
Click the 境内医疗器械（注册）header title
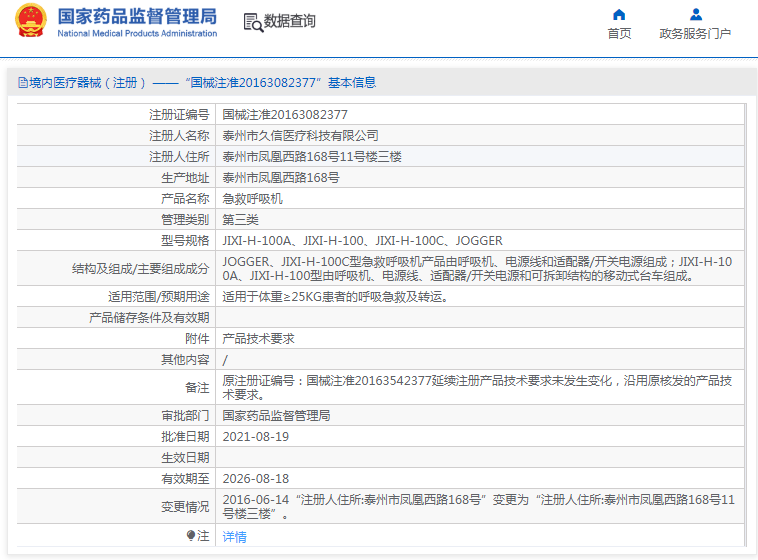tap(197, 83)
